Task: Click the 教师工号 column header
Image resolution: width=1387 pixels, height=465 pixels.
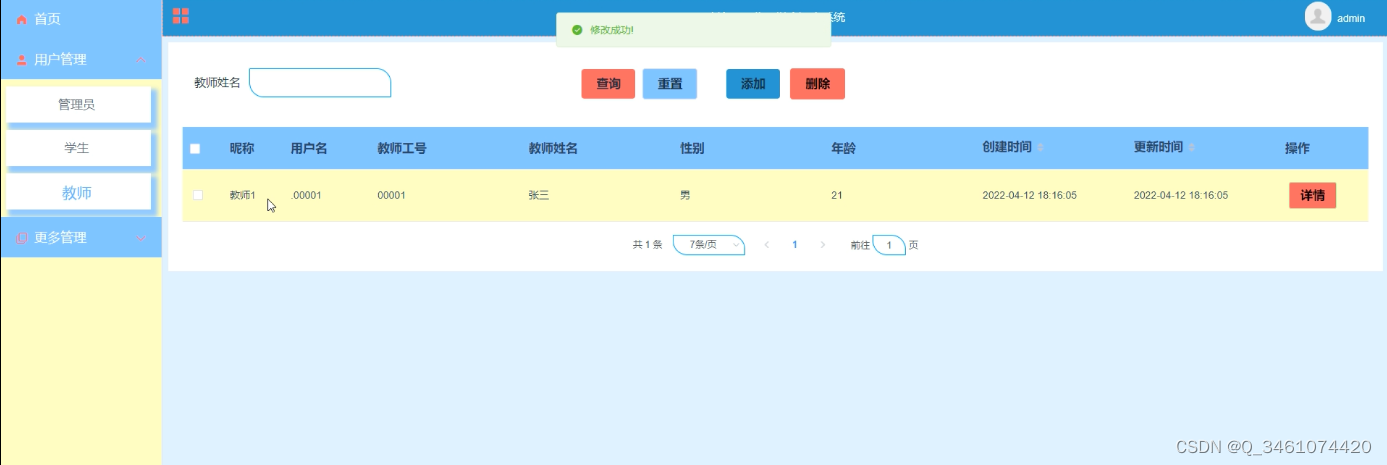Action: (402, 148)
